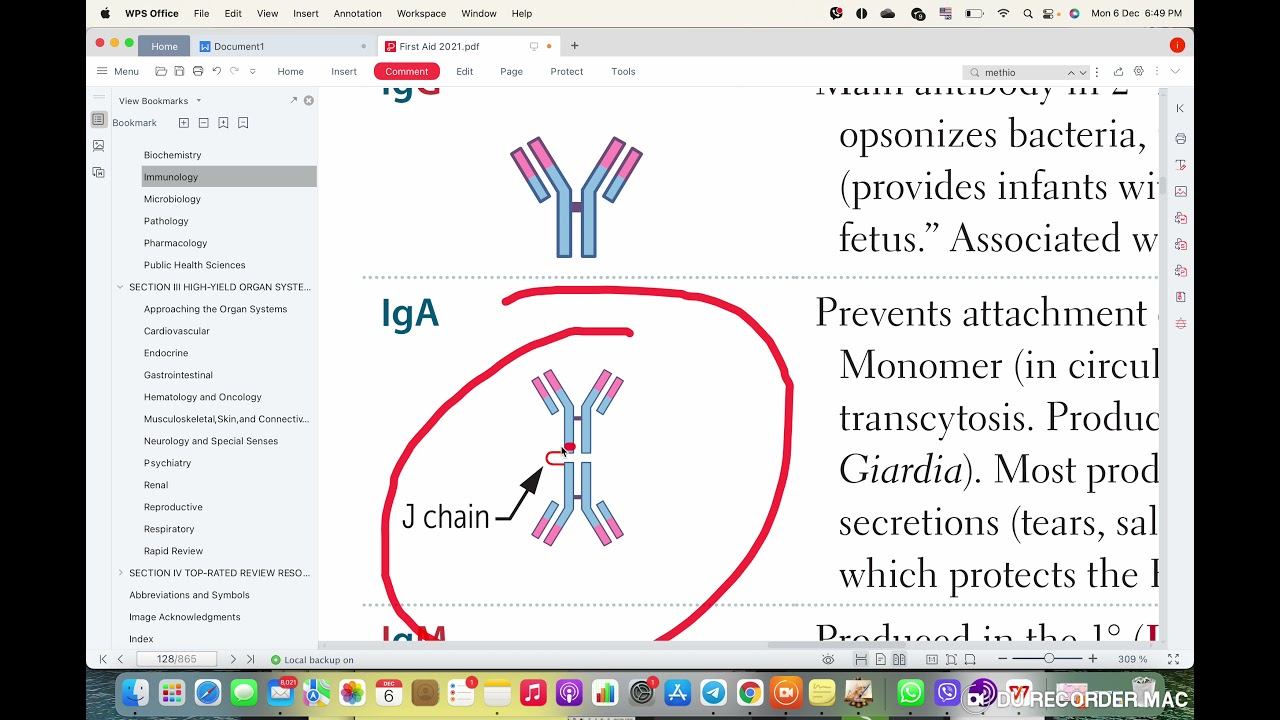Click the expand all bookmarks icon
The image size is (1280, 720).
[184, 123]
